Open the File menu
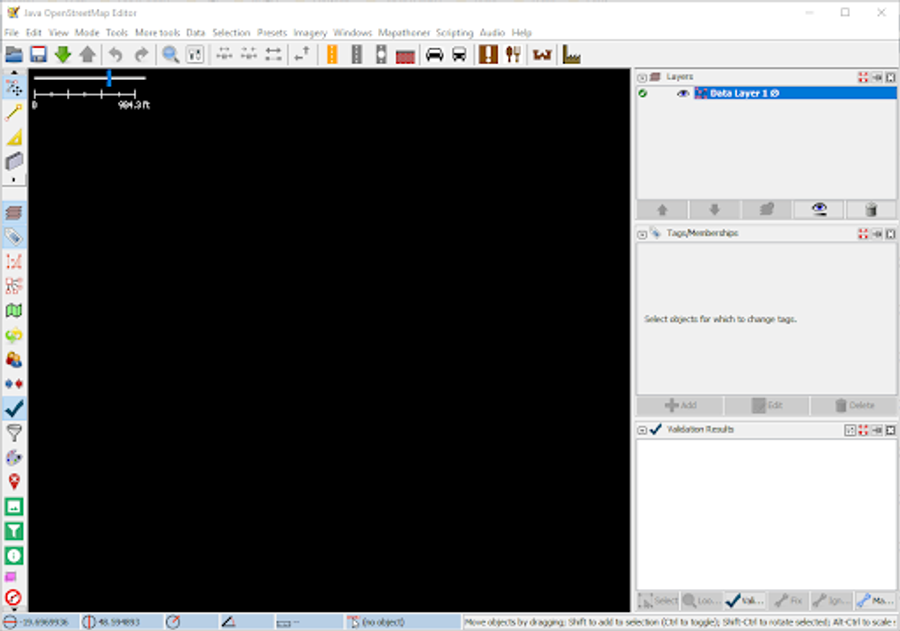The image size is (900, 631). click(11, 33)
